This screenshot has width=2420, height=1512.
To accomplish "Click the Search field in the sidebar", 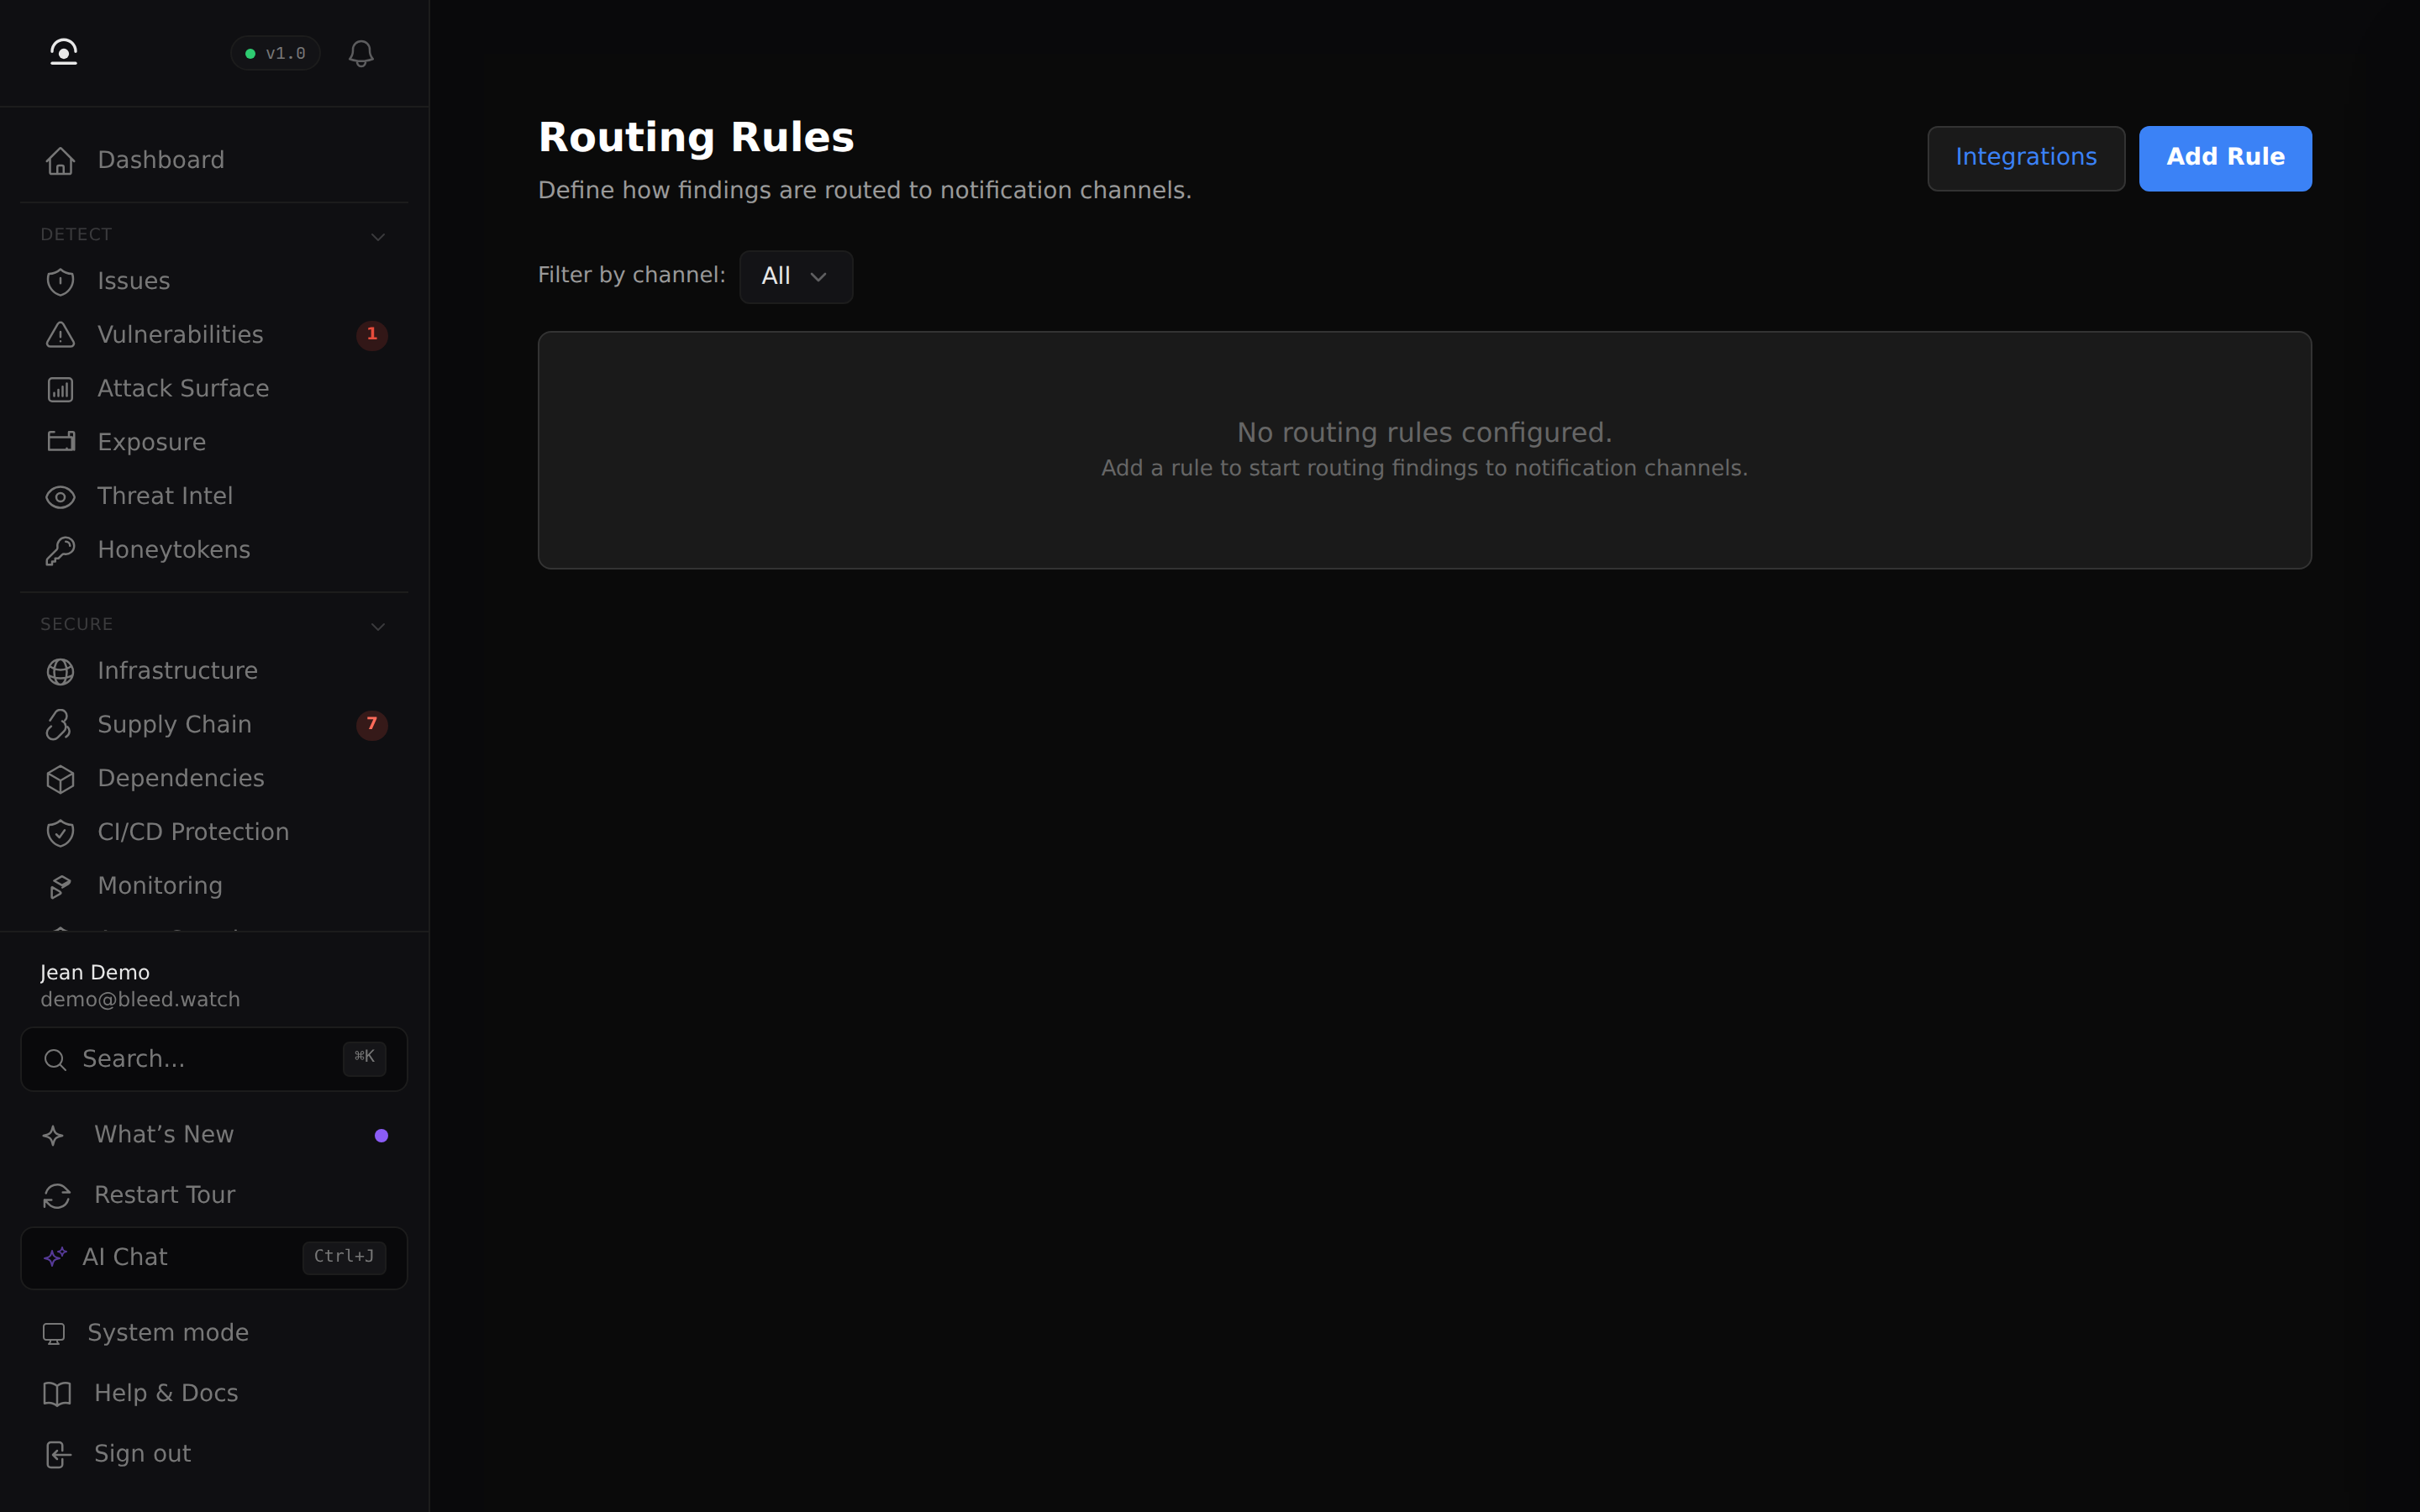I will 214,1059.
